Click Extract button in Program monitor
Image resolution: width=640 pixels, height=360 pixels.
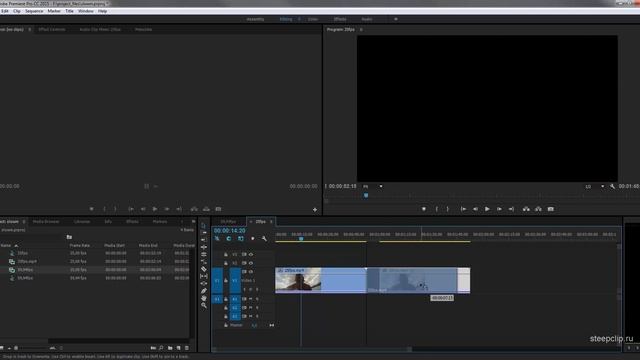[538, 209]
